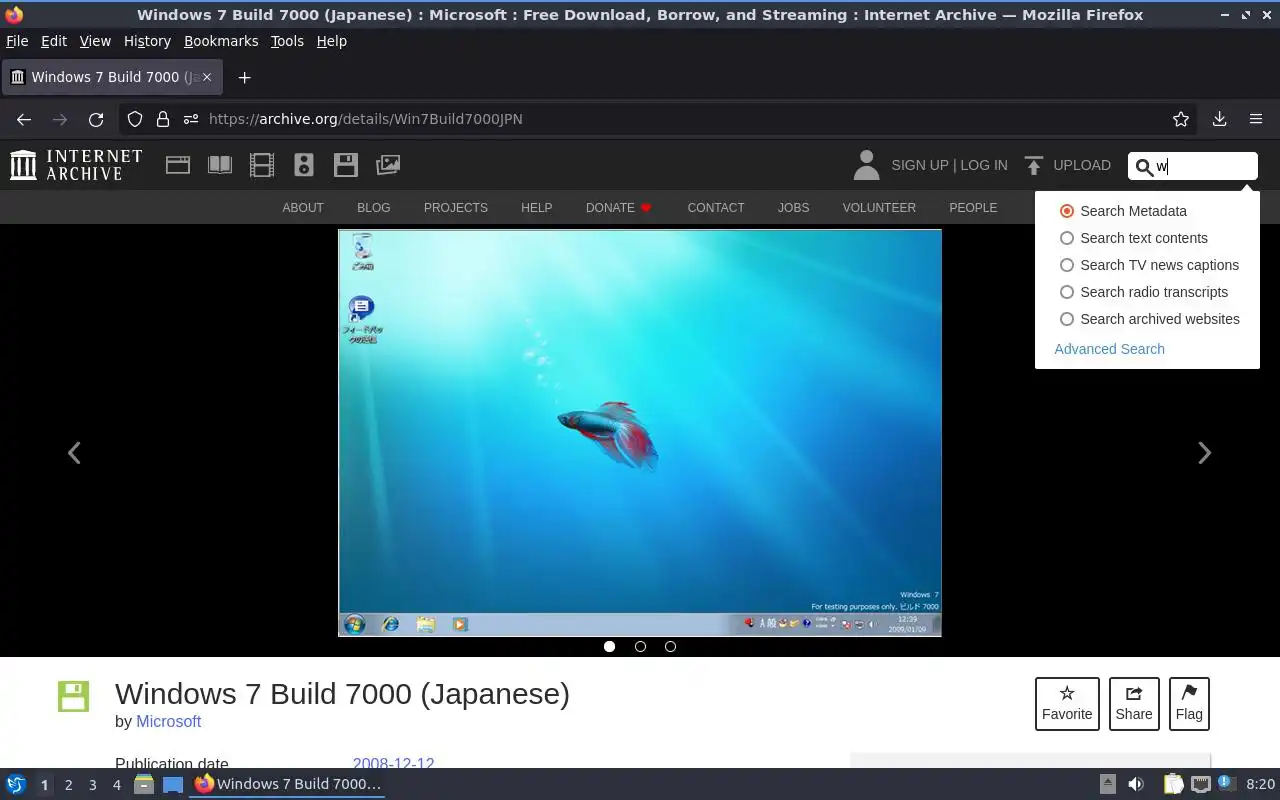This screenshot has width=1280, height=800.
Task: Open the JOBS nav link
Action: [793, 208]
